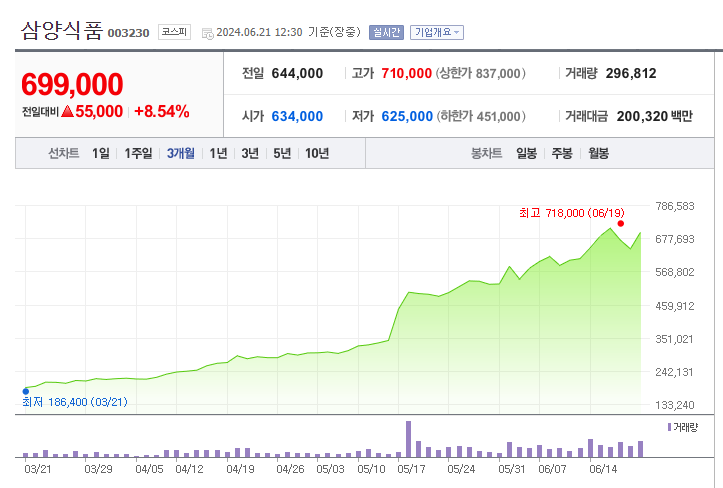Click the +8.54% change rate

click(161, 111)
